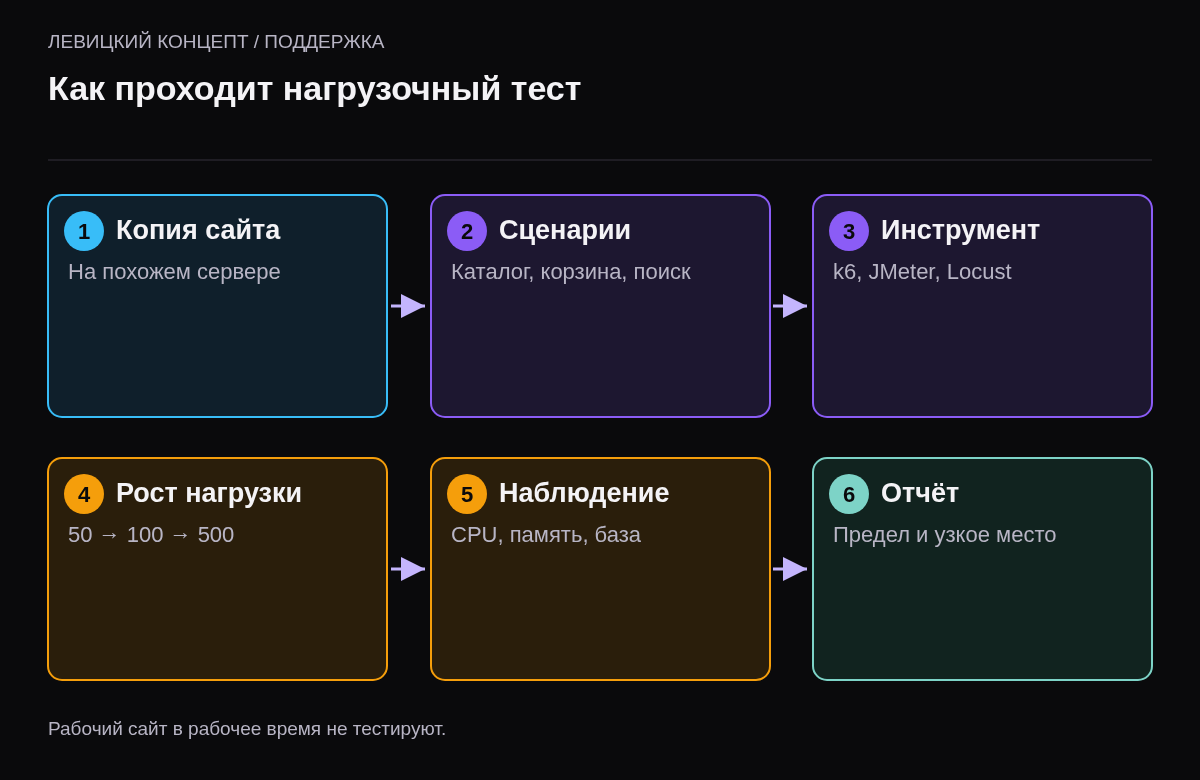
Task: Select the «Рост нагрузки» card title
Action: [209, 493]
